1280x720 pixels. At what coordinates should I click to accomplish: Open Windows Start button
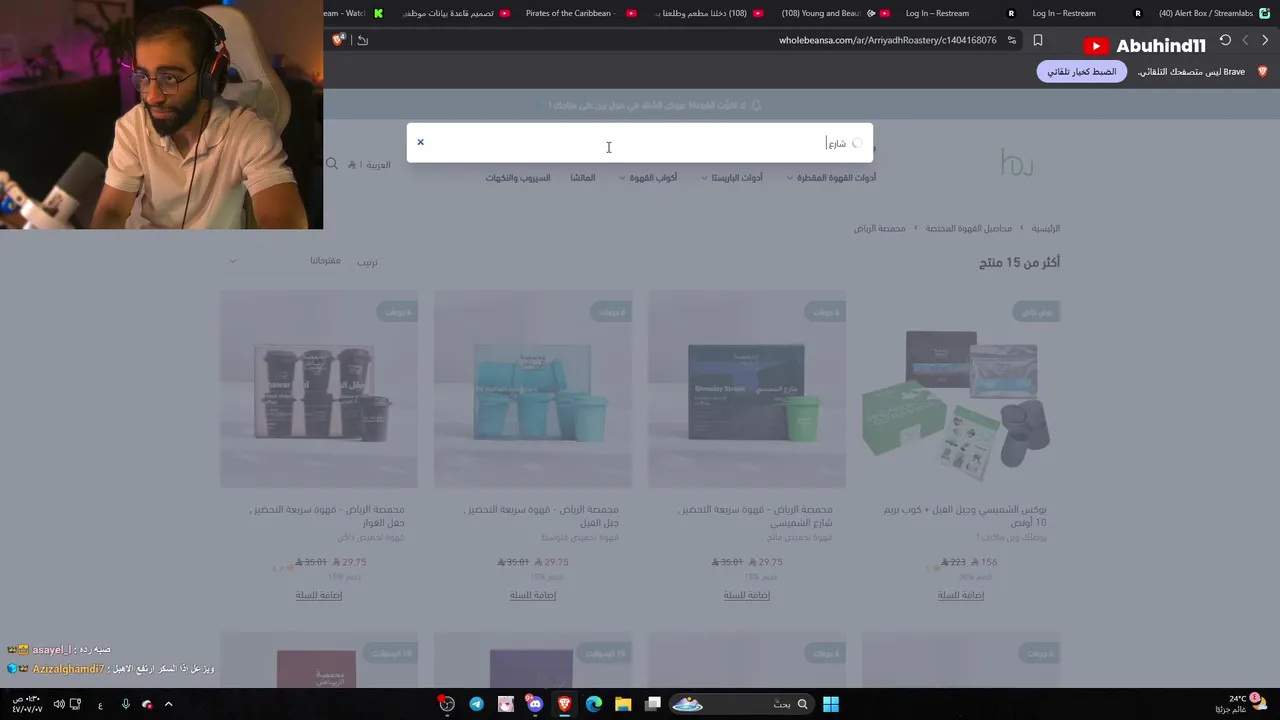[x=831, y=704]
